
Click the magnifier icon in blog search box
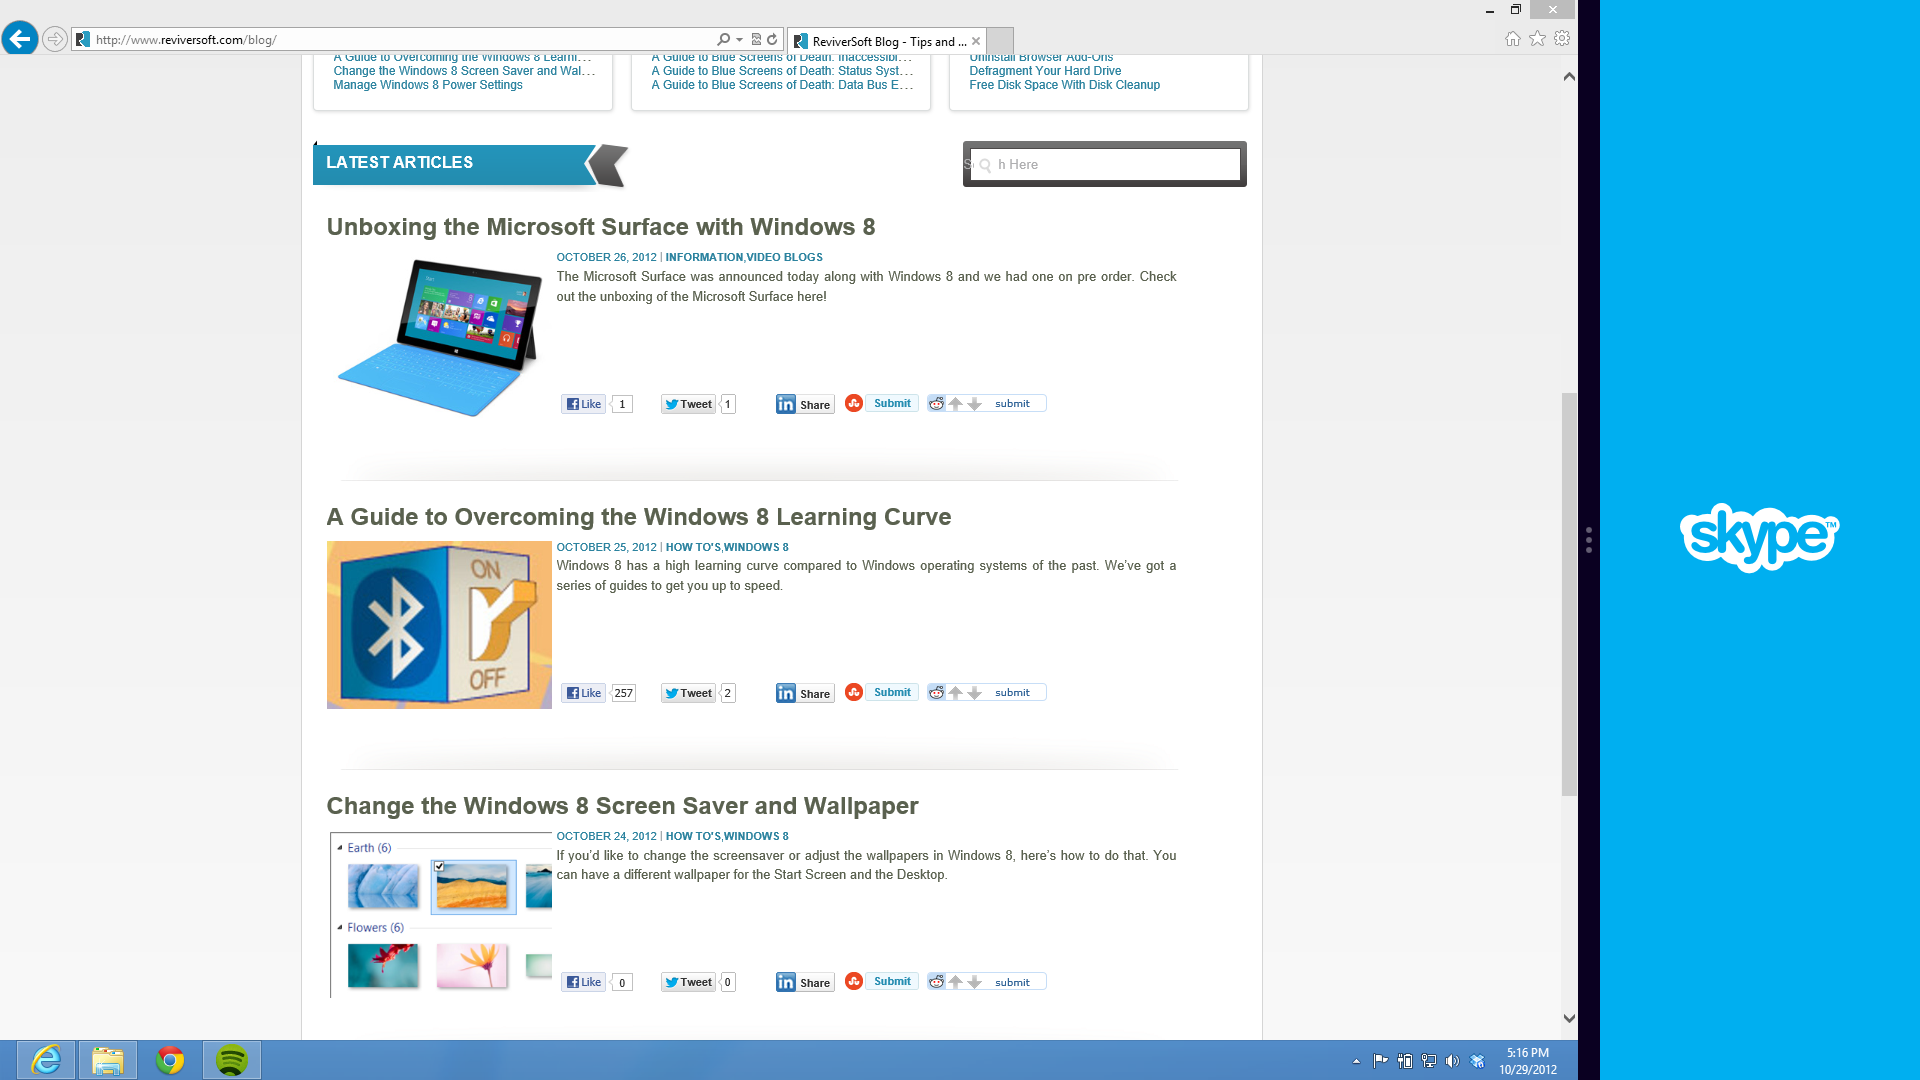[x=985, y=165]
